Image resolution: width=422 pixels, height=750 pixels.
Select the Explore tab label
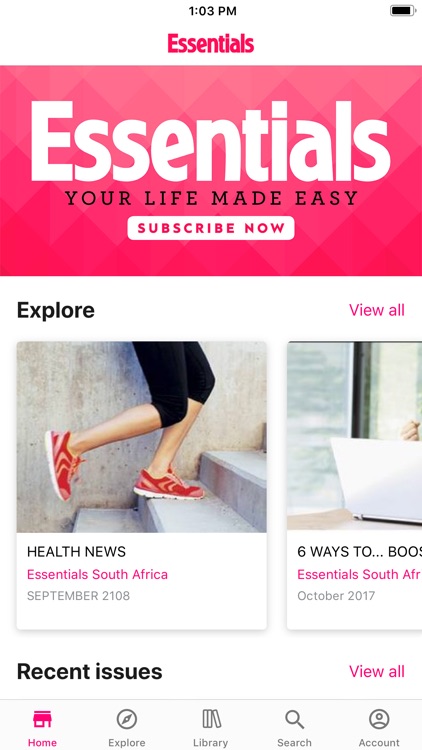pos(127,742)
